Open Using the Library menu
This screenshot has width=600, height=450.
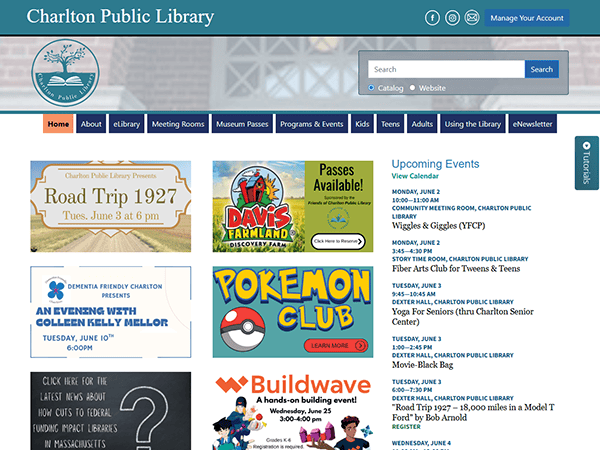473,124
